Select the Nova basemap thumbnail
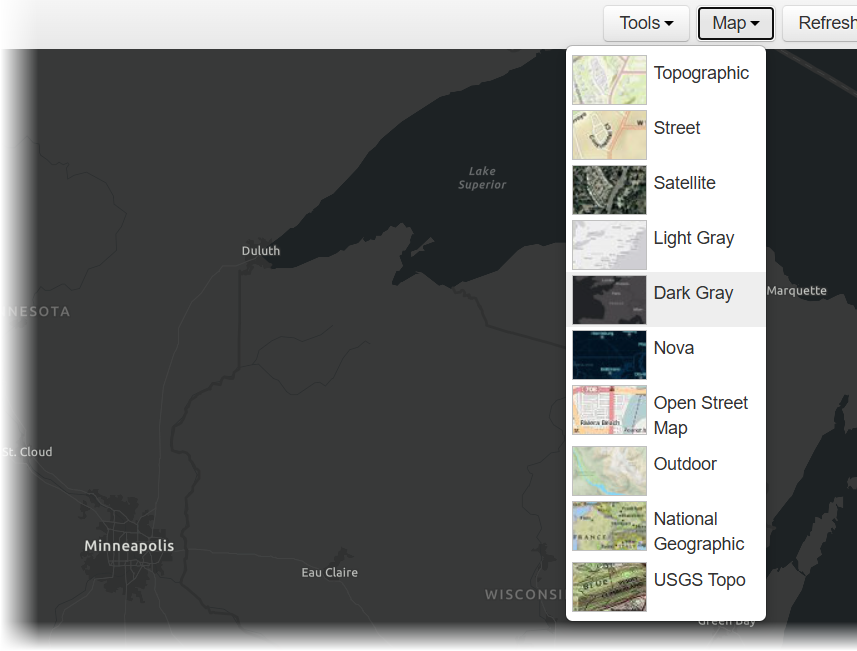 [x=609, y=355]
